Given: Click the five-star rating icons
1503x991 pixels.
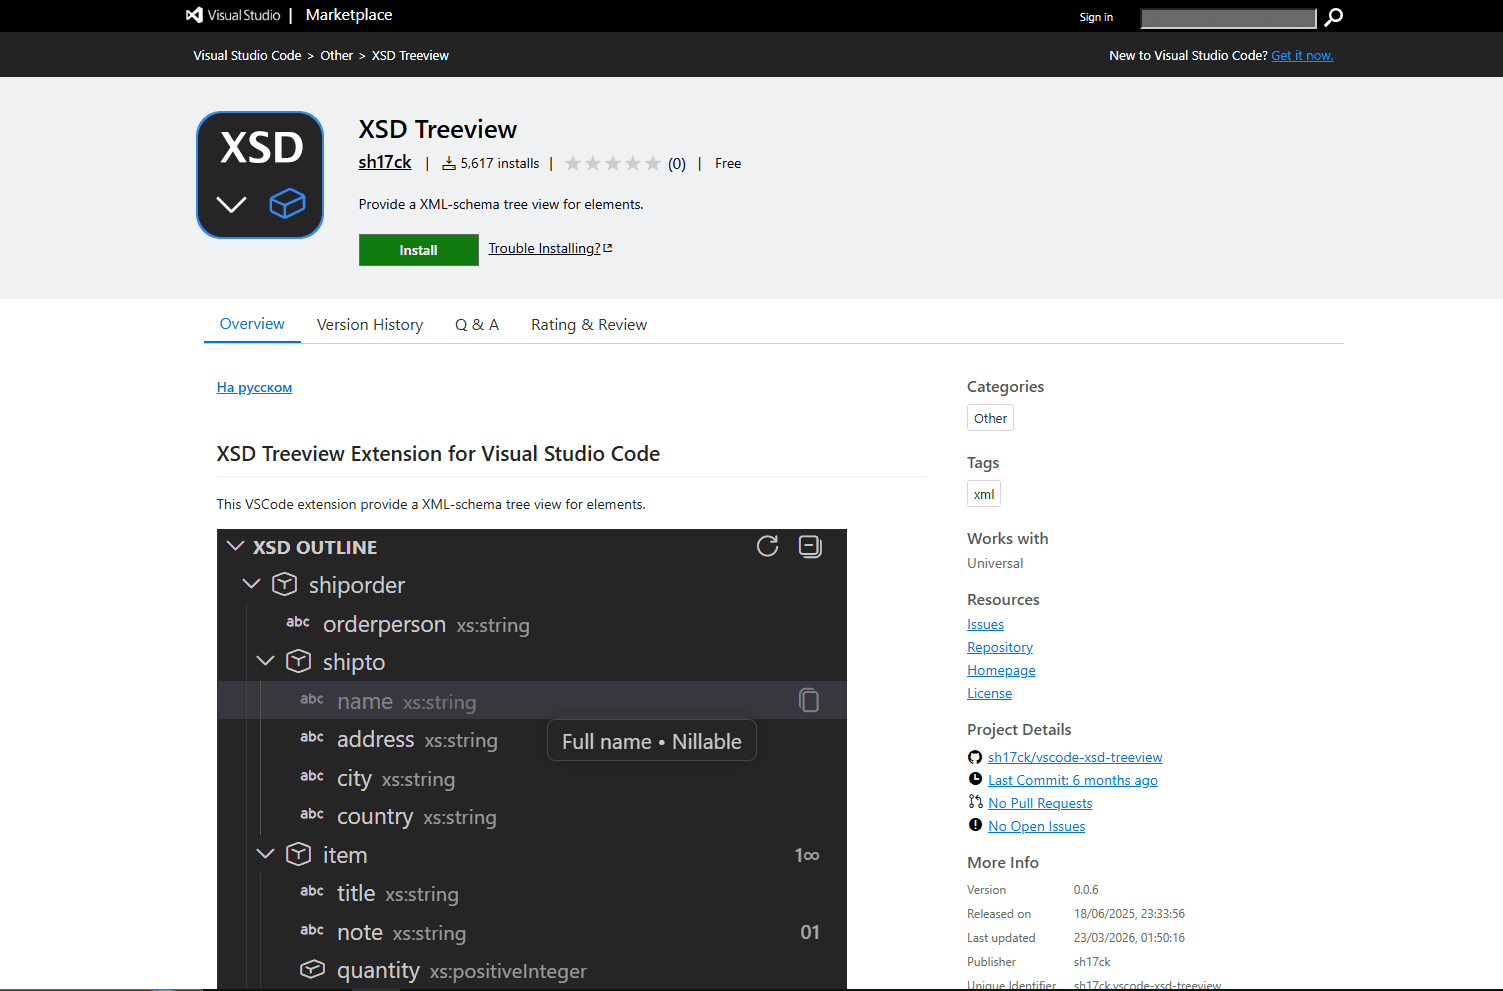Looking at the screenshot, I should pos(613,163).
